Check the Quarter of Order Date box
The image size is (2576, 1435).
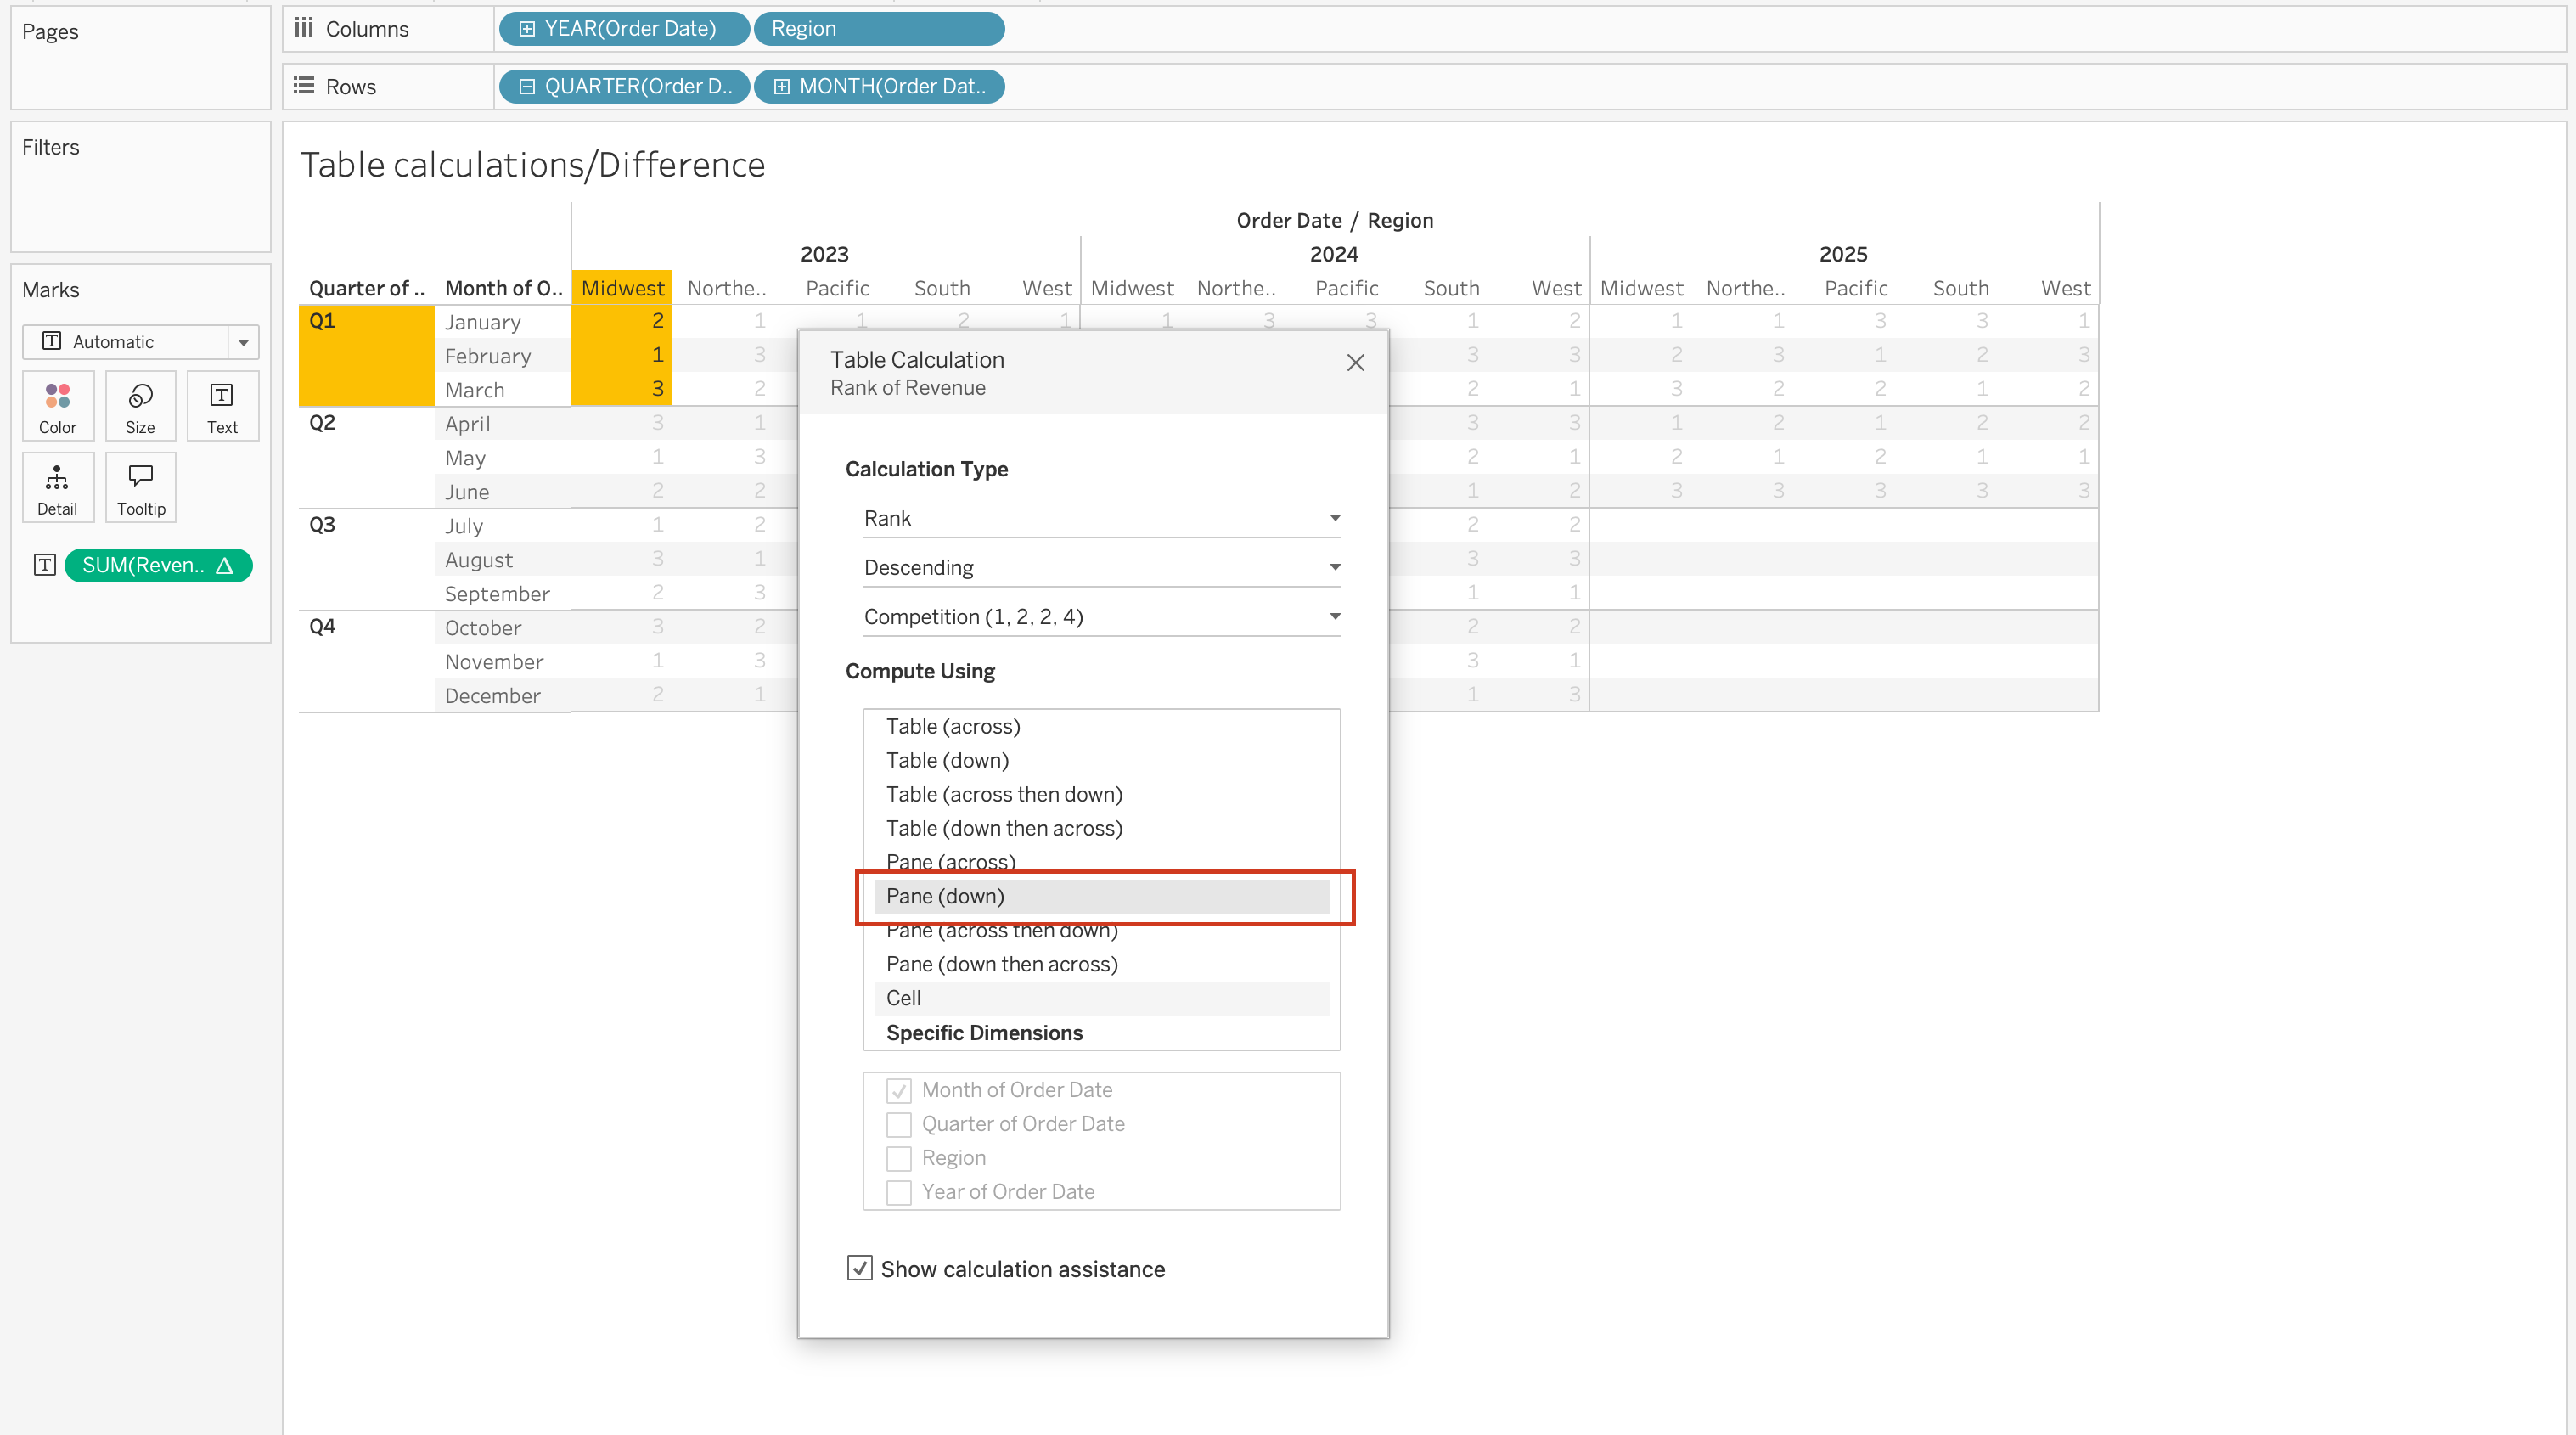(x=899, y=1124)
